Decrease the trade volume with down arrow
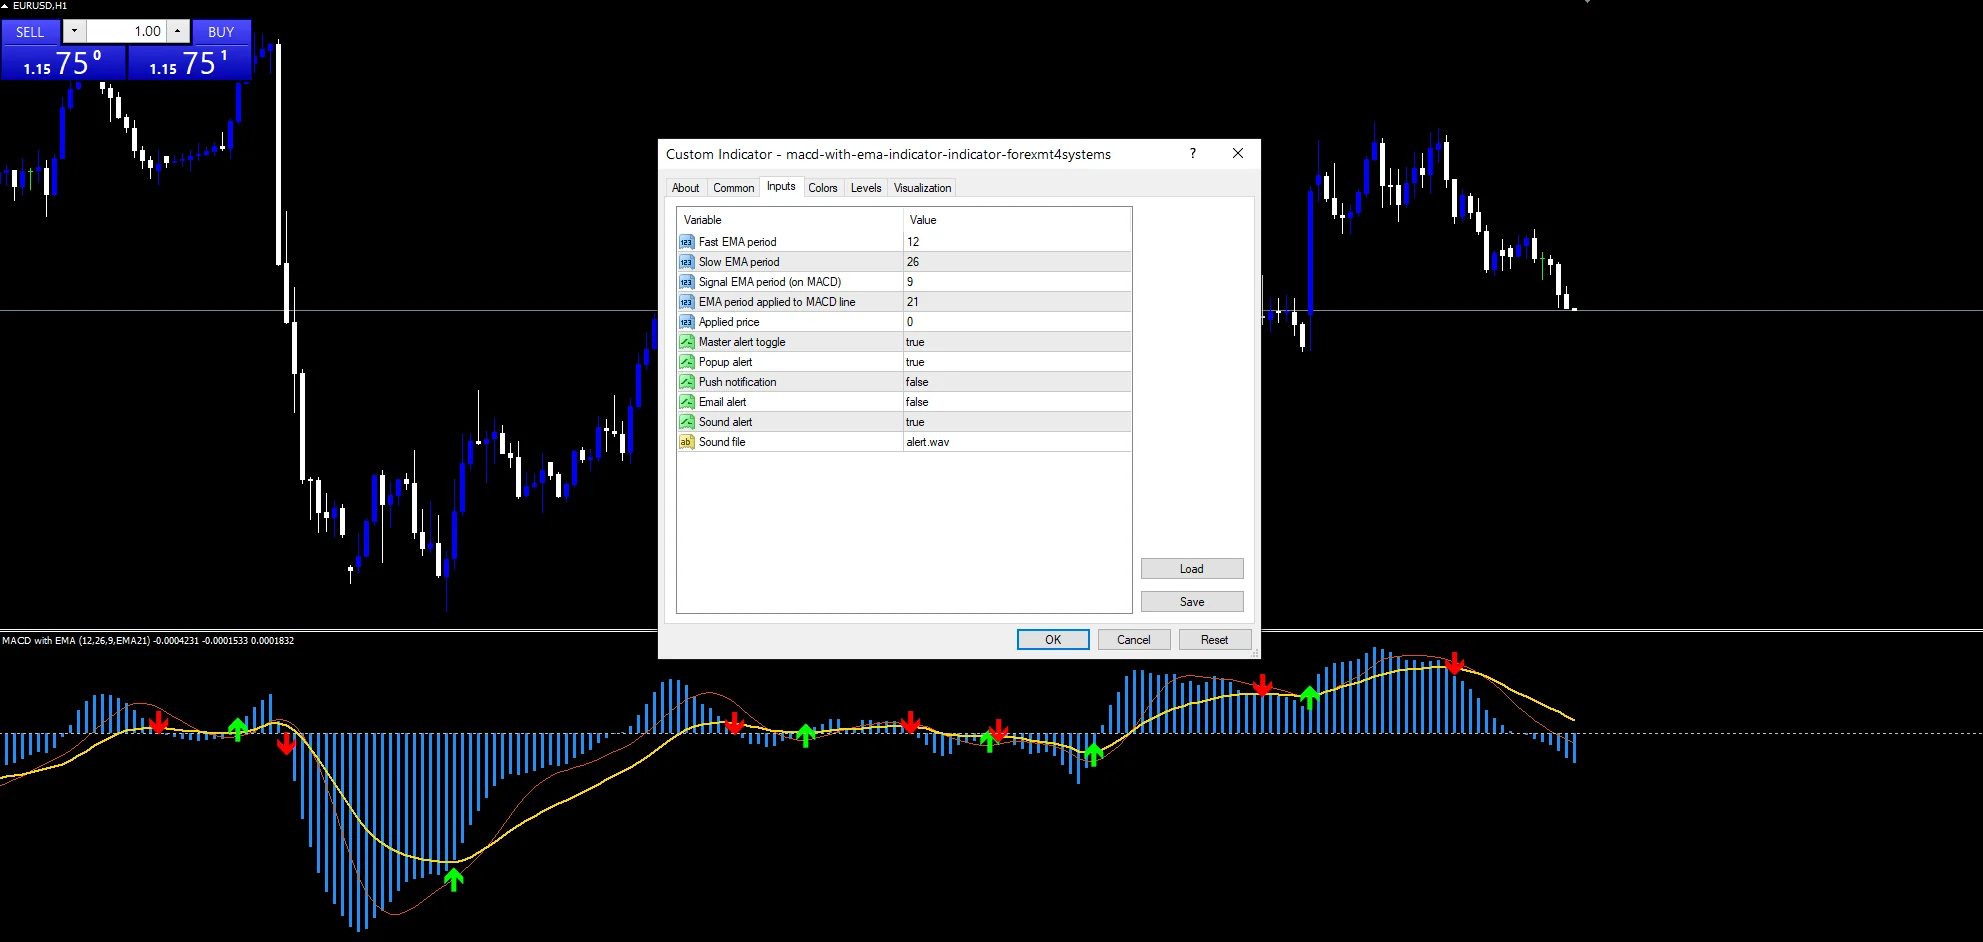This screenshot has width=1983, height=942. [x=74, y=31]
